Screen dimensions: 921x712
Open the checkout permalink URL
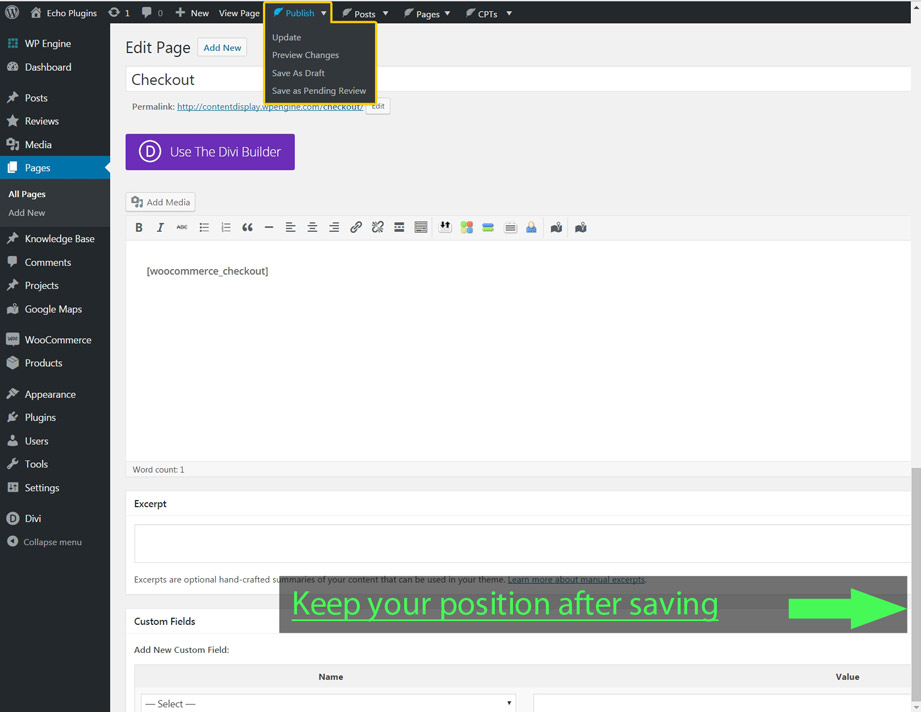tap(270, 107)
